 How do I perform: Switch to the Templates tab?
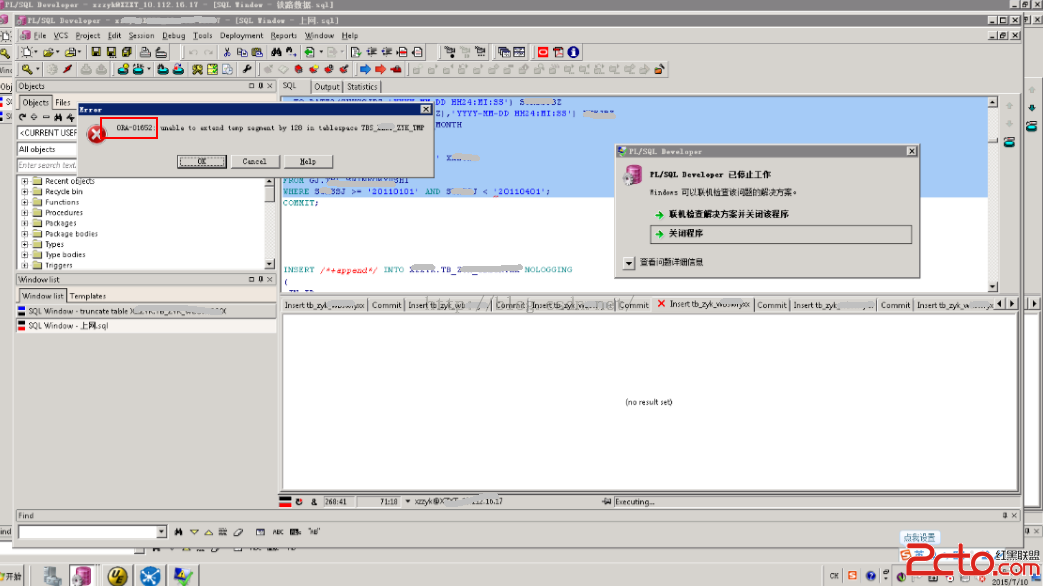88,296
